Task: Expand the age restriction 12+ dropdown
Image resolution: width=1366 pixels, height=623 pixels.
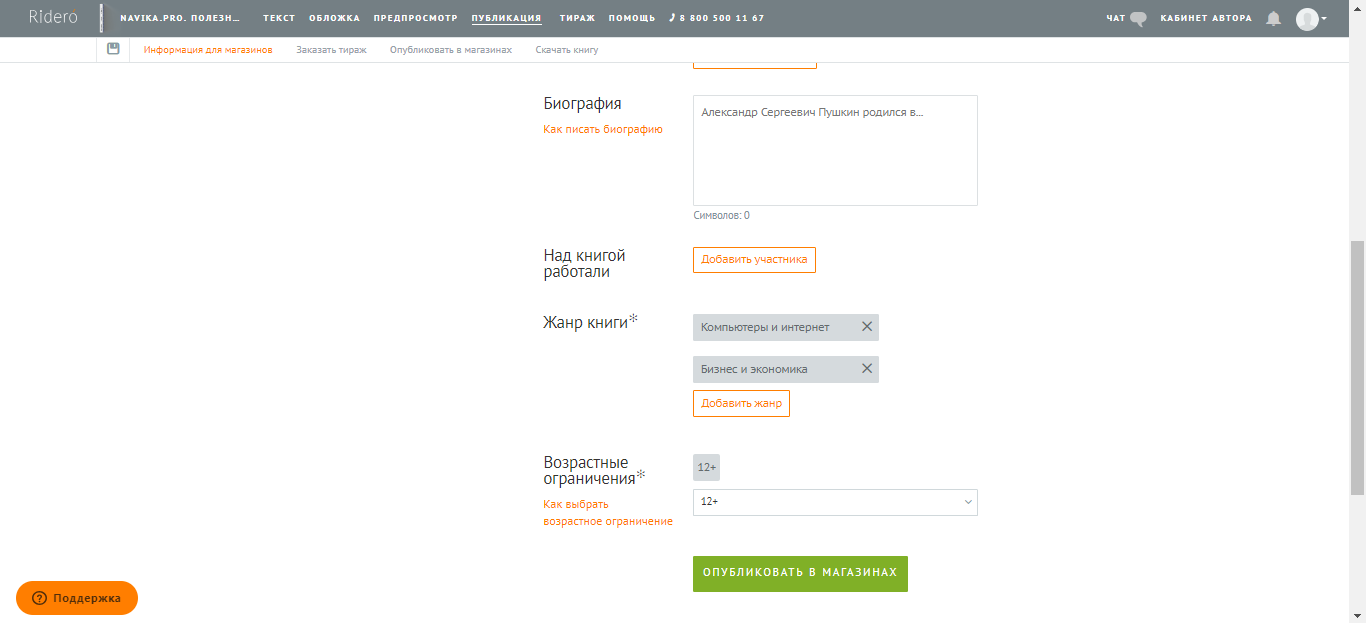Action: tap(835, 502)
